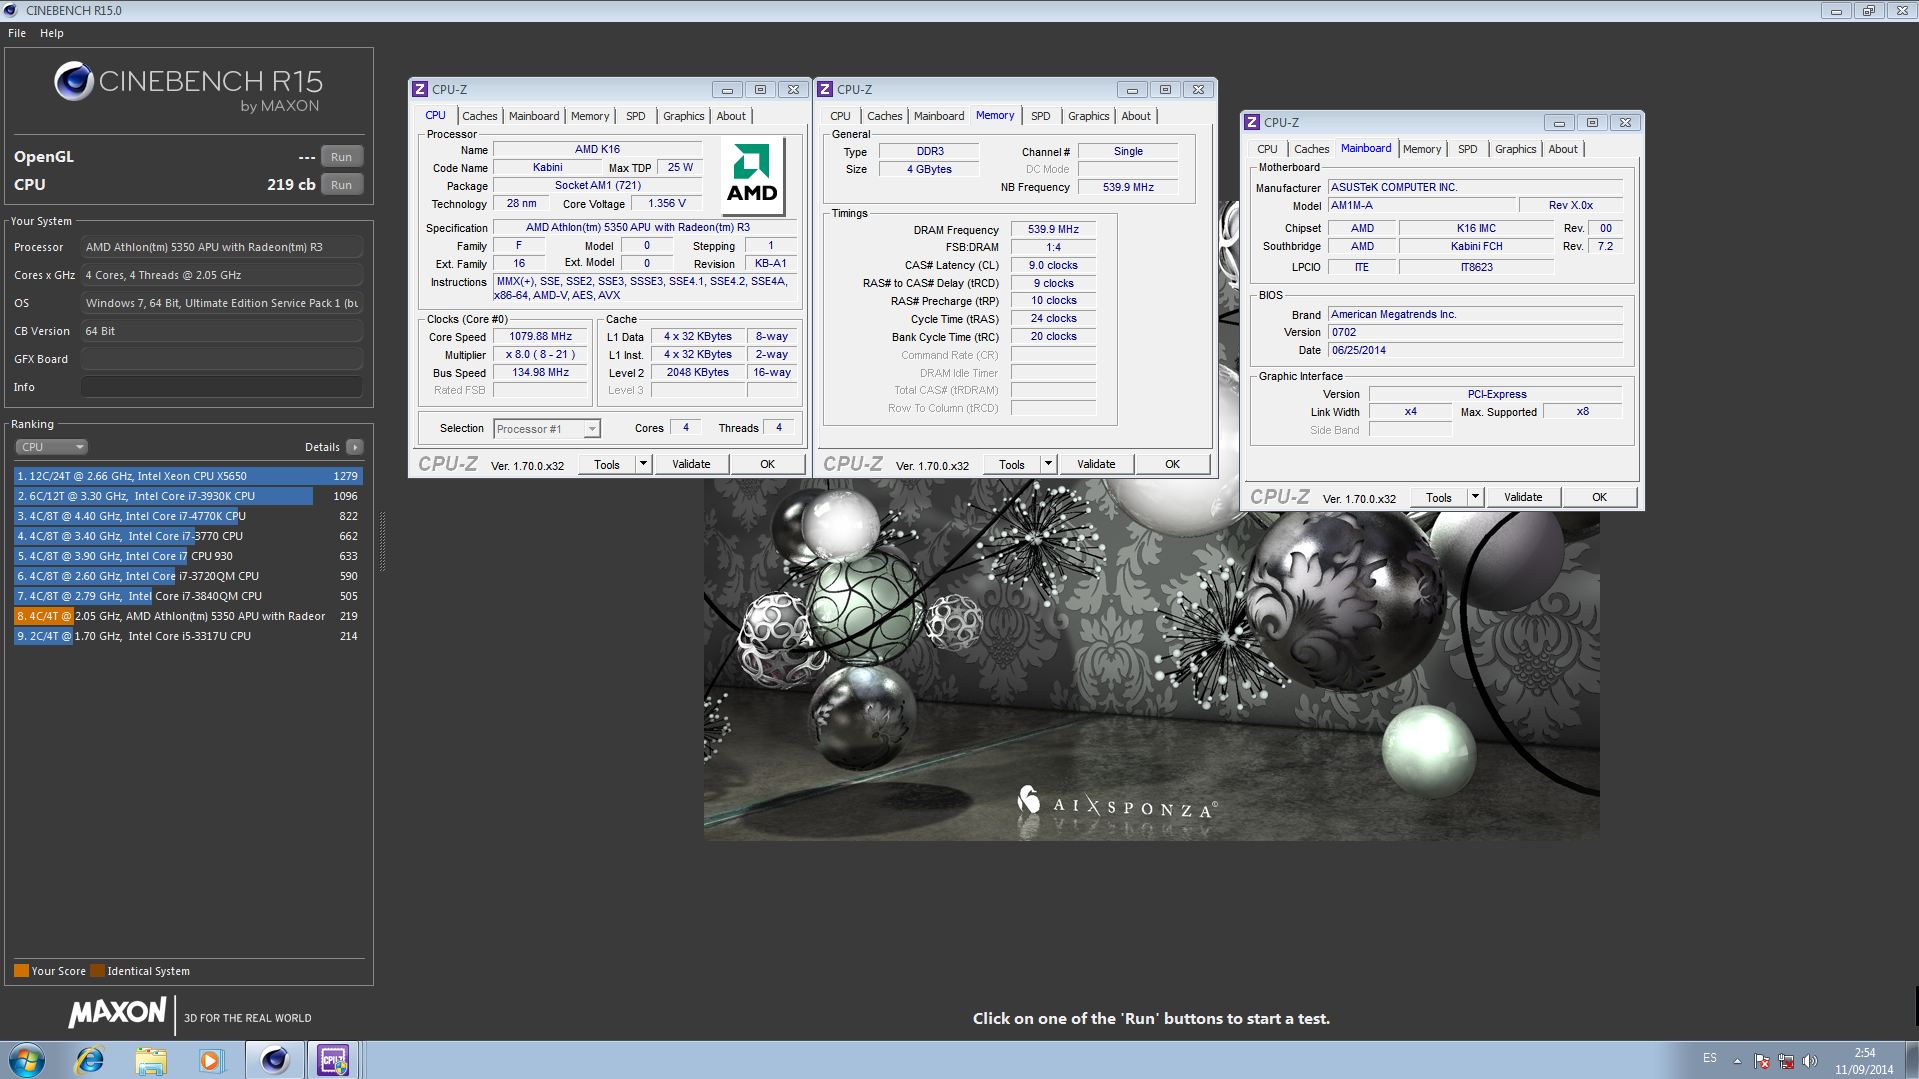The width and height of the screenshot is (1919, 1079).
Task: Expand Tools arrow in Mainboard-tab CPU-Z window
Action: (x=1475, y=497)
